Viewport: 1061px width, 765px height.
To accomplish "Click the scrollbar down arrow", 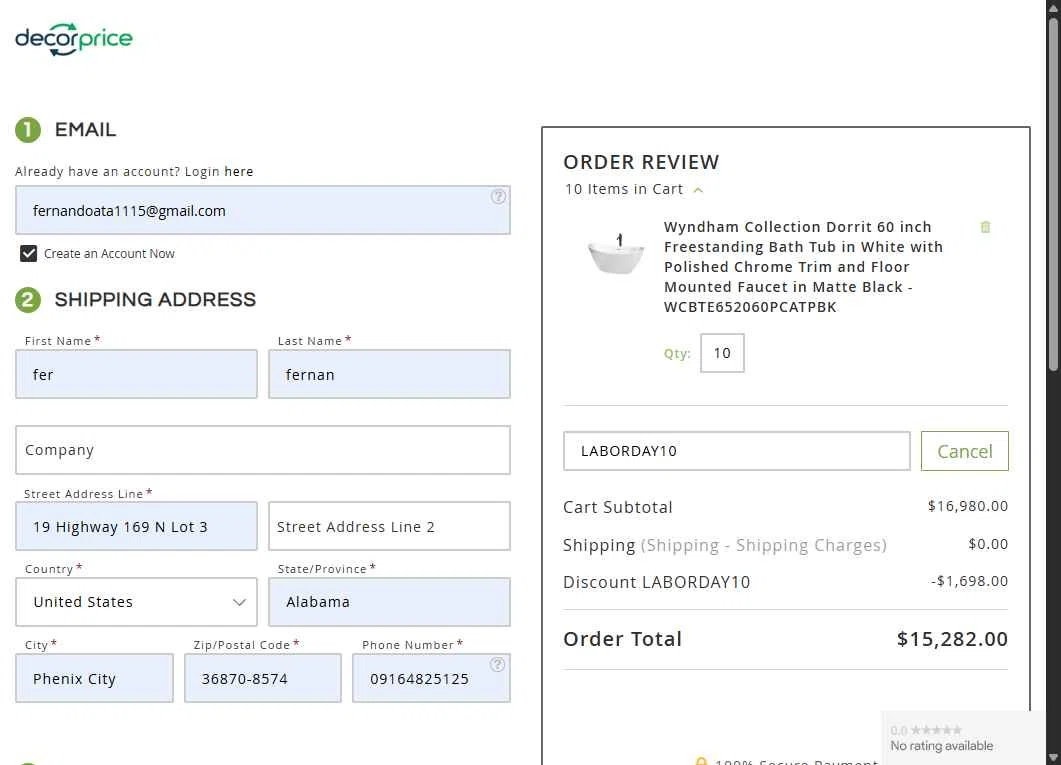I will [1053, 758].
